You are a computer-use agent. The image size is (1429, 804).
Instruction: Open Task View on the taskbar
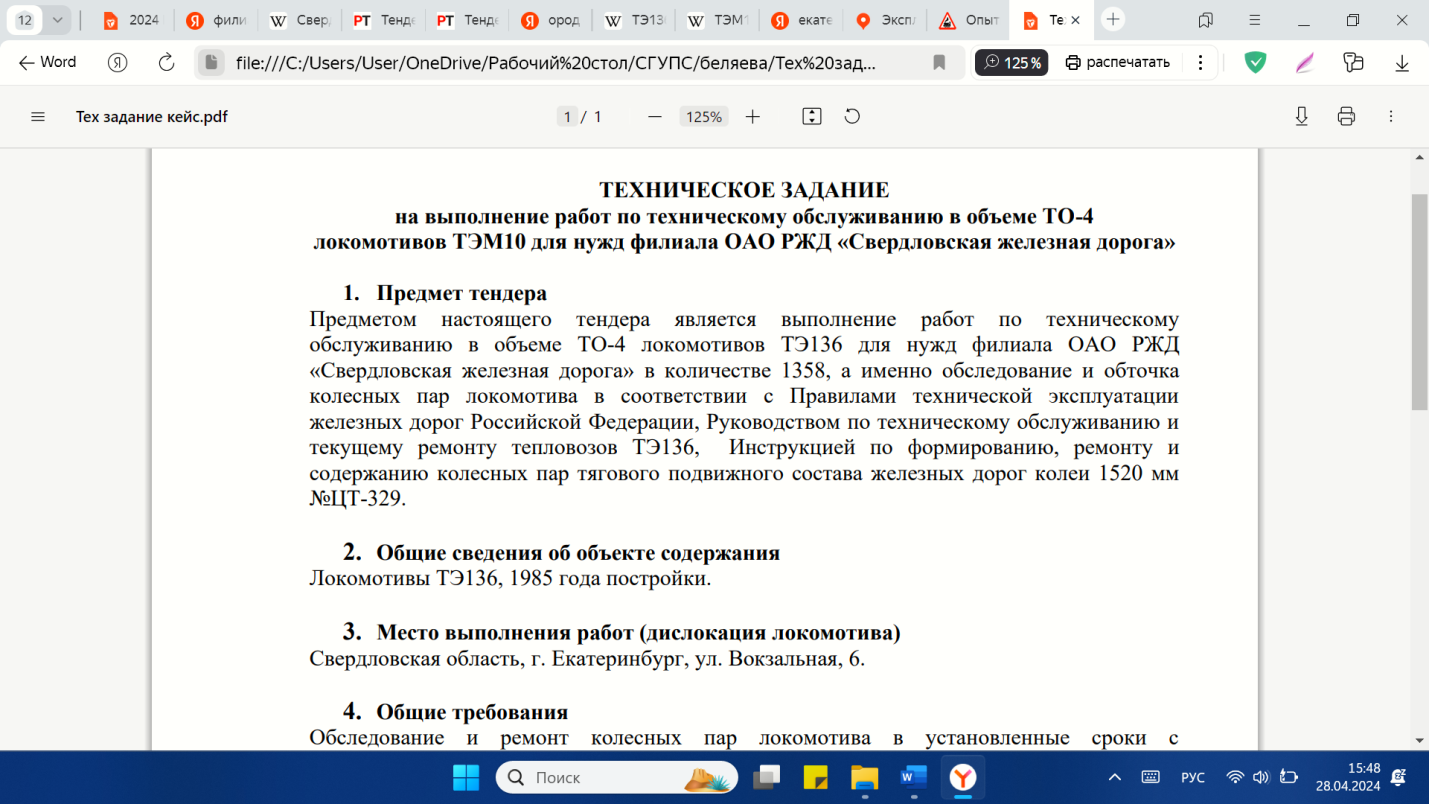point(767,777)
